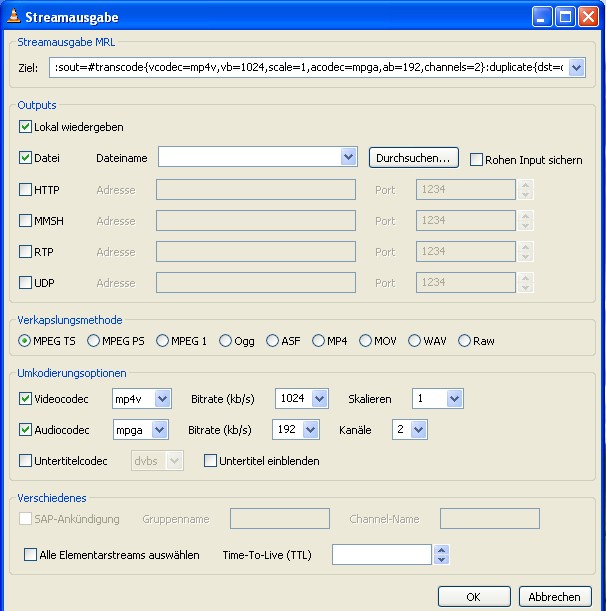606x611 pixels.
Task: Open the Ziel MRL dropdown arrow
Action: [x=576, y=68]
